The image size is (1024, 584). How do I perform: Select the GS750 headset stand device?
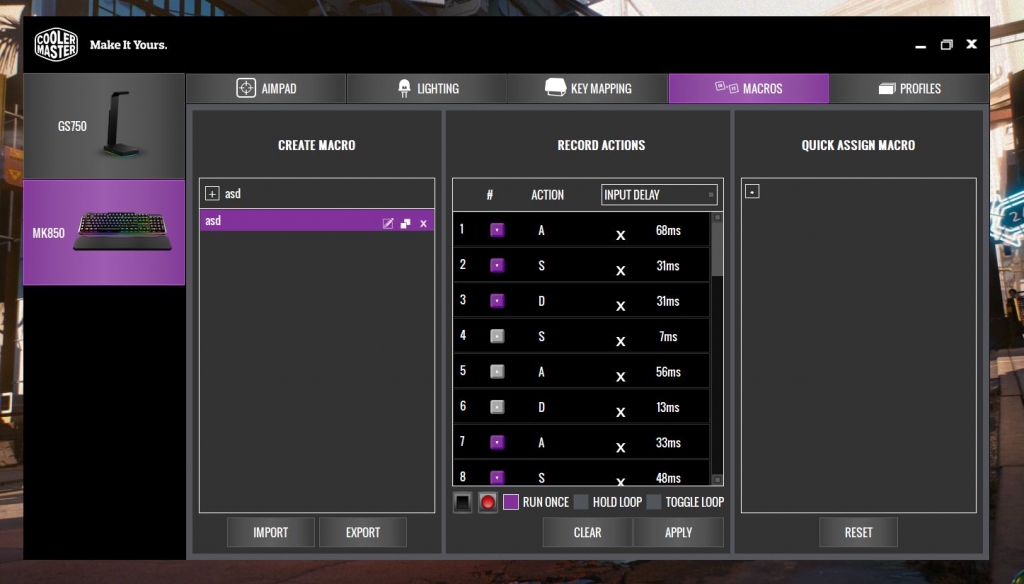pos(104,126)
